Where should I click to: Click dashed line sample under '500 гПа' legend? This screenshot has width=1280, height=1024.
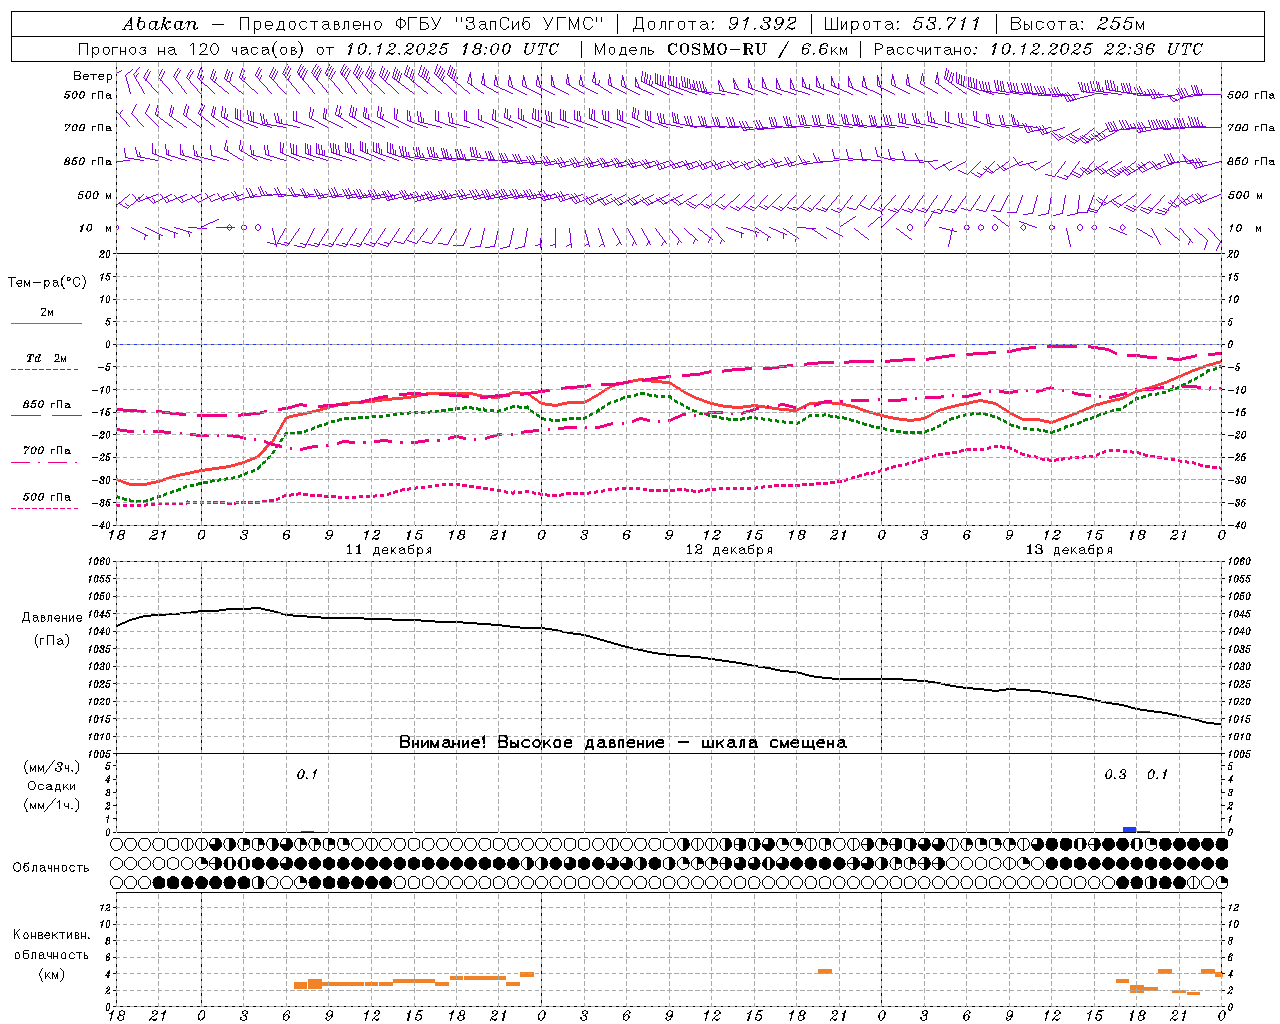[x=44, y=508]
